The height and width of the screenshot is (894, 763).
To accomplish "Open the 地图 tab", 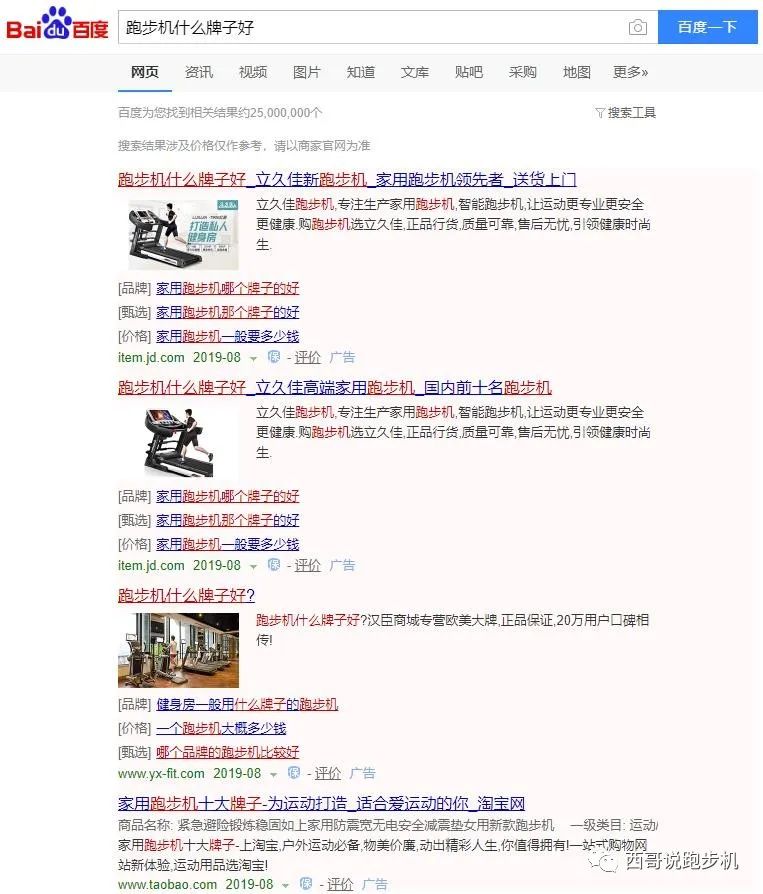I will point(577,72).
